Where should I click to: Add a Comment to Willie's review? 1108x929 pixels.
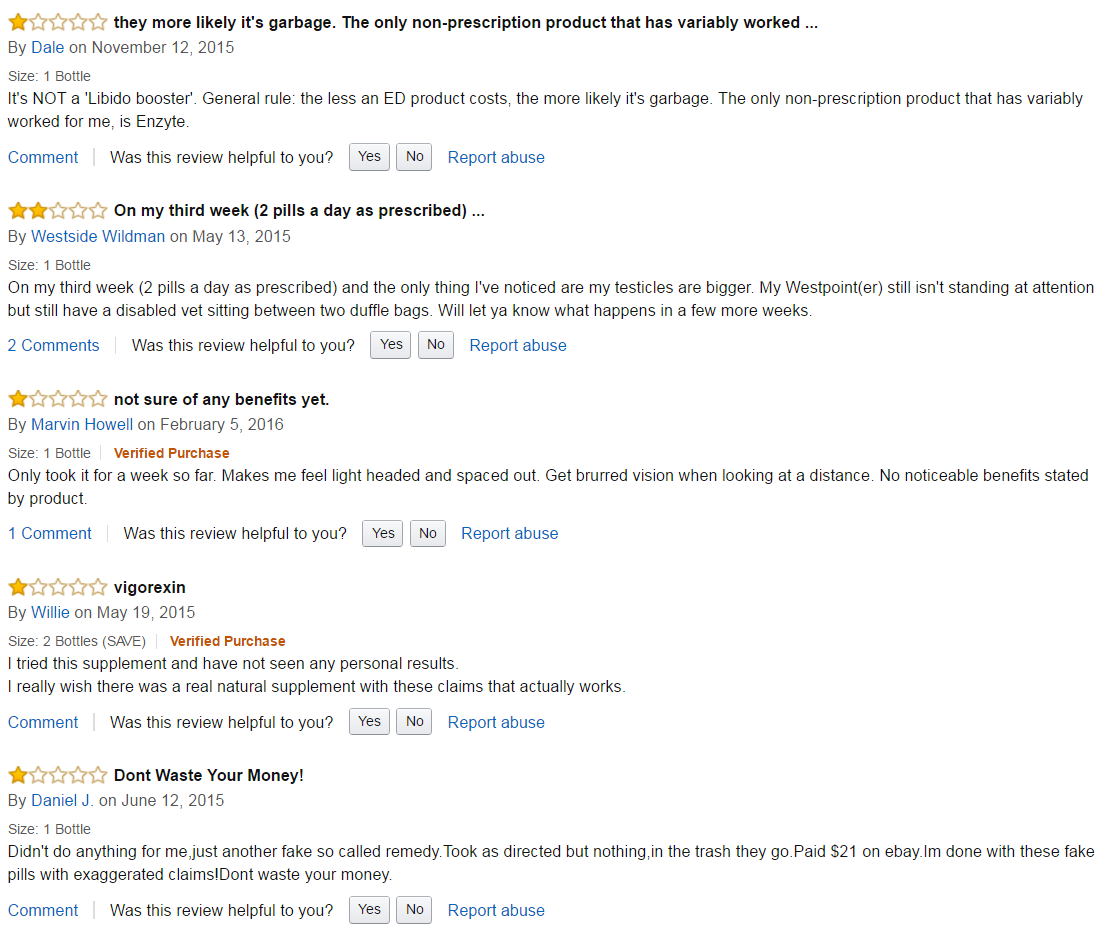[x=43, y=721]
